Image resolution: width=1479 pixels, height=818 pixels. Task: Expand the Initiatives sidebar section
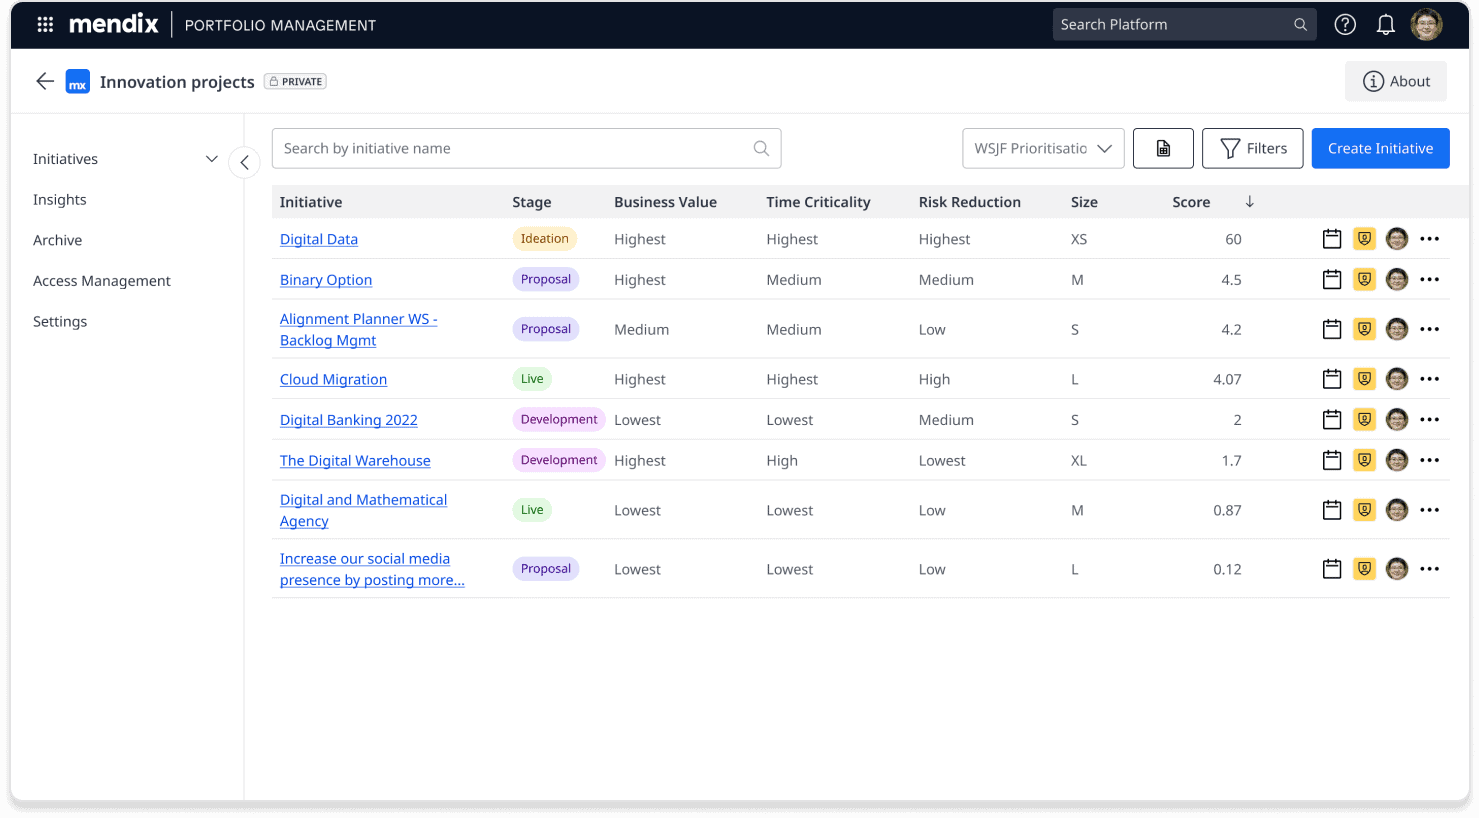tap(211, 159)
